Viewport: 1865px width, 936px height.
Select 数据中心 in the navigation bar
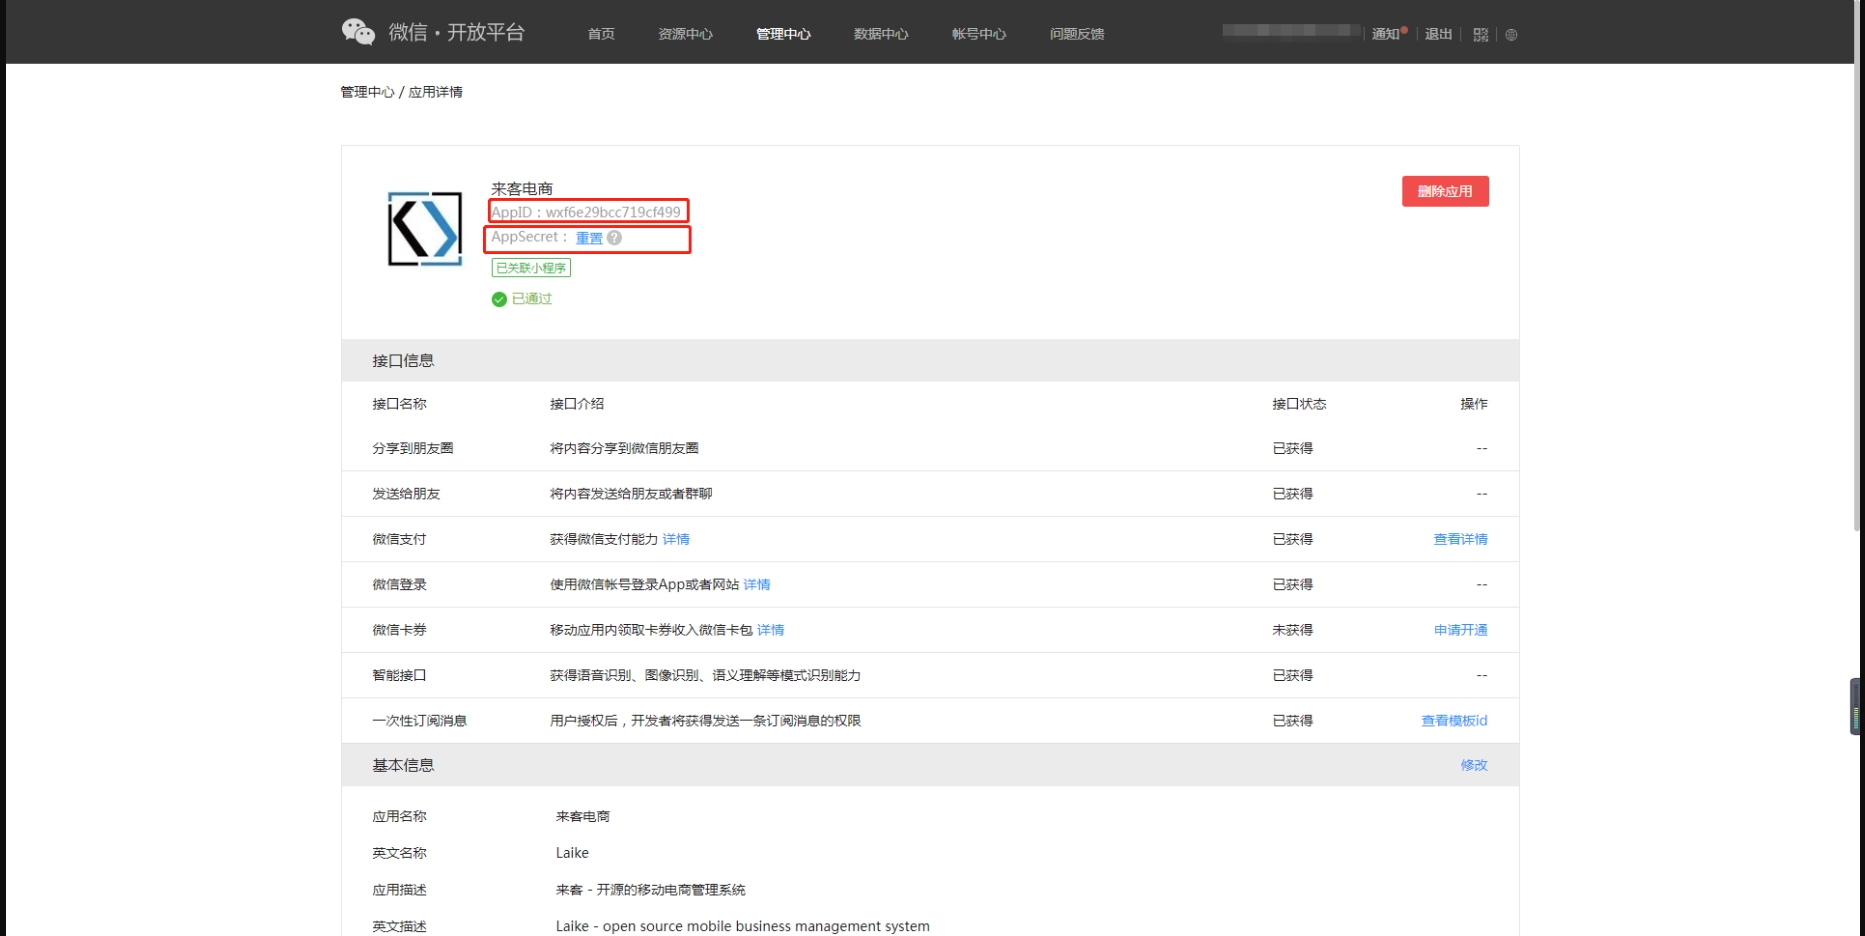[880, 34]
